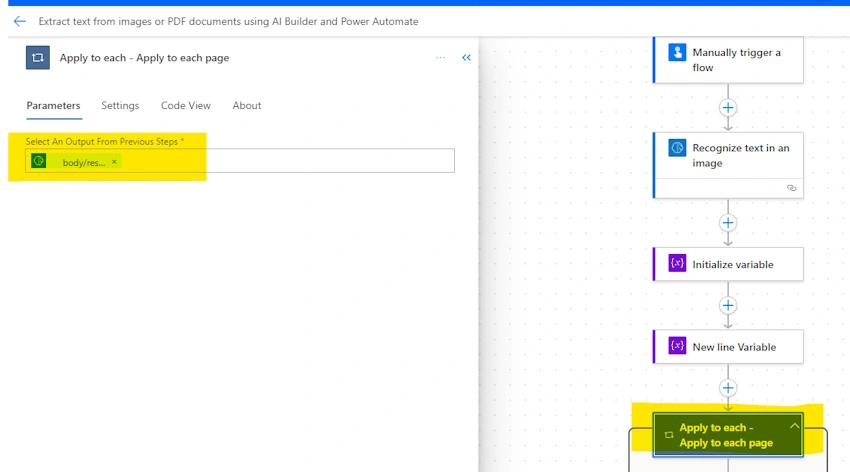This screenshot has width=850, height=472.
Task: Remove the body/res... token with x
Action: coord(114,161)
